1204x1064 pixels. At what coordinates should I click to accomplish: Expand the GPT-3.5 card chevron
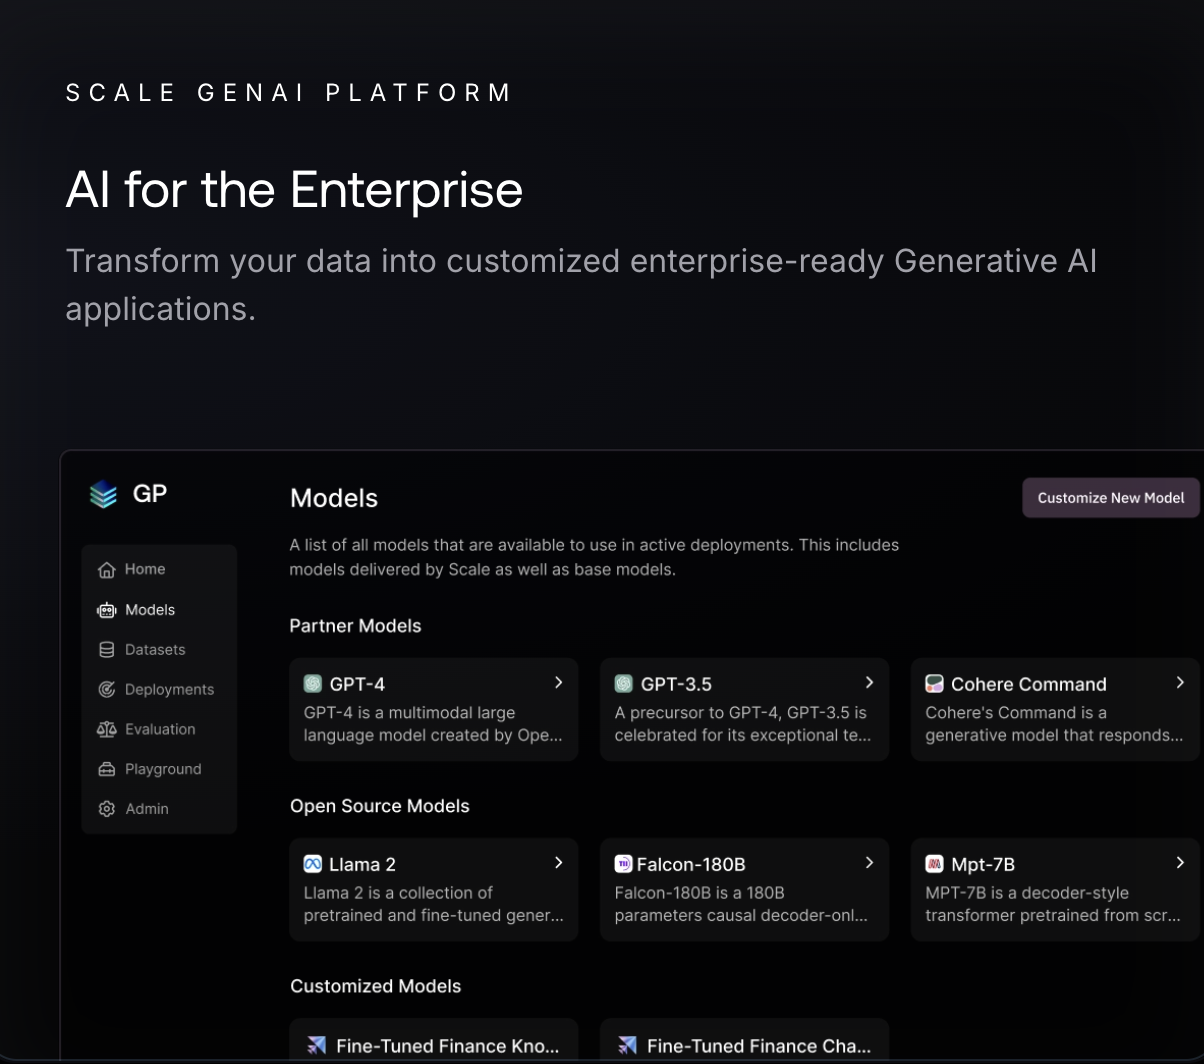point(869,683)
